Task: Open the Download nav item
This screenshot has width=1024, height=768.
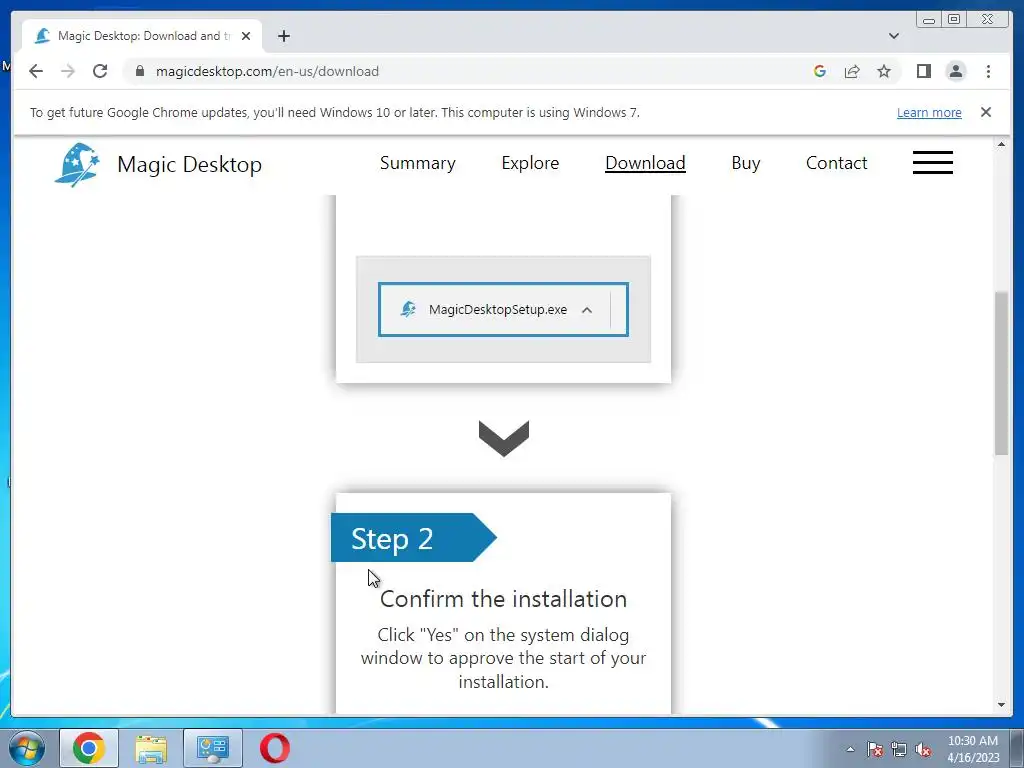Action: (645, 163)
